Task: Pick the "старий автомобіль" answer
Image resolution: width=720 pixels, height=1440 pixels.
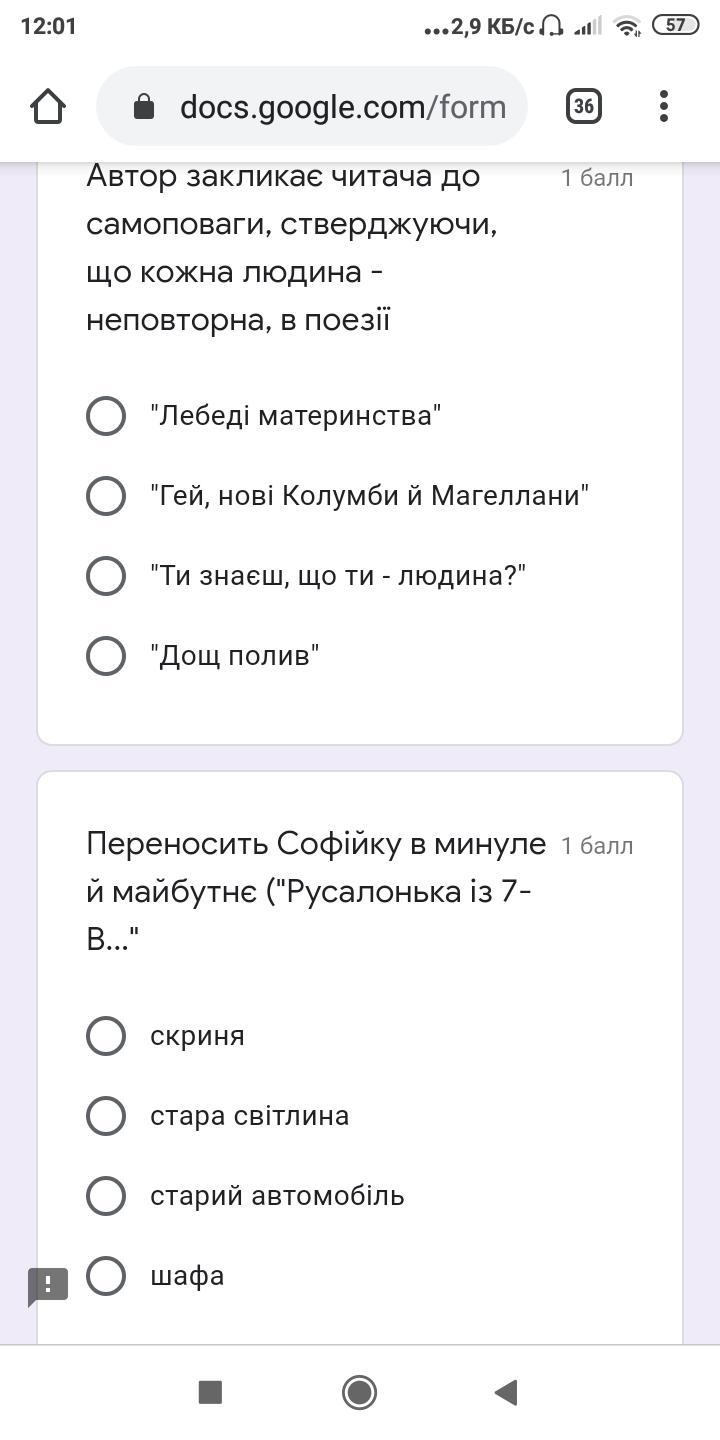Action: click(x=106, y=1196)
